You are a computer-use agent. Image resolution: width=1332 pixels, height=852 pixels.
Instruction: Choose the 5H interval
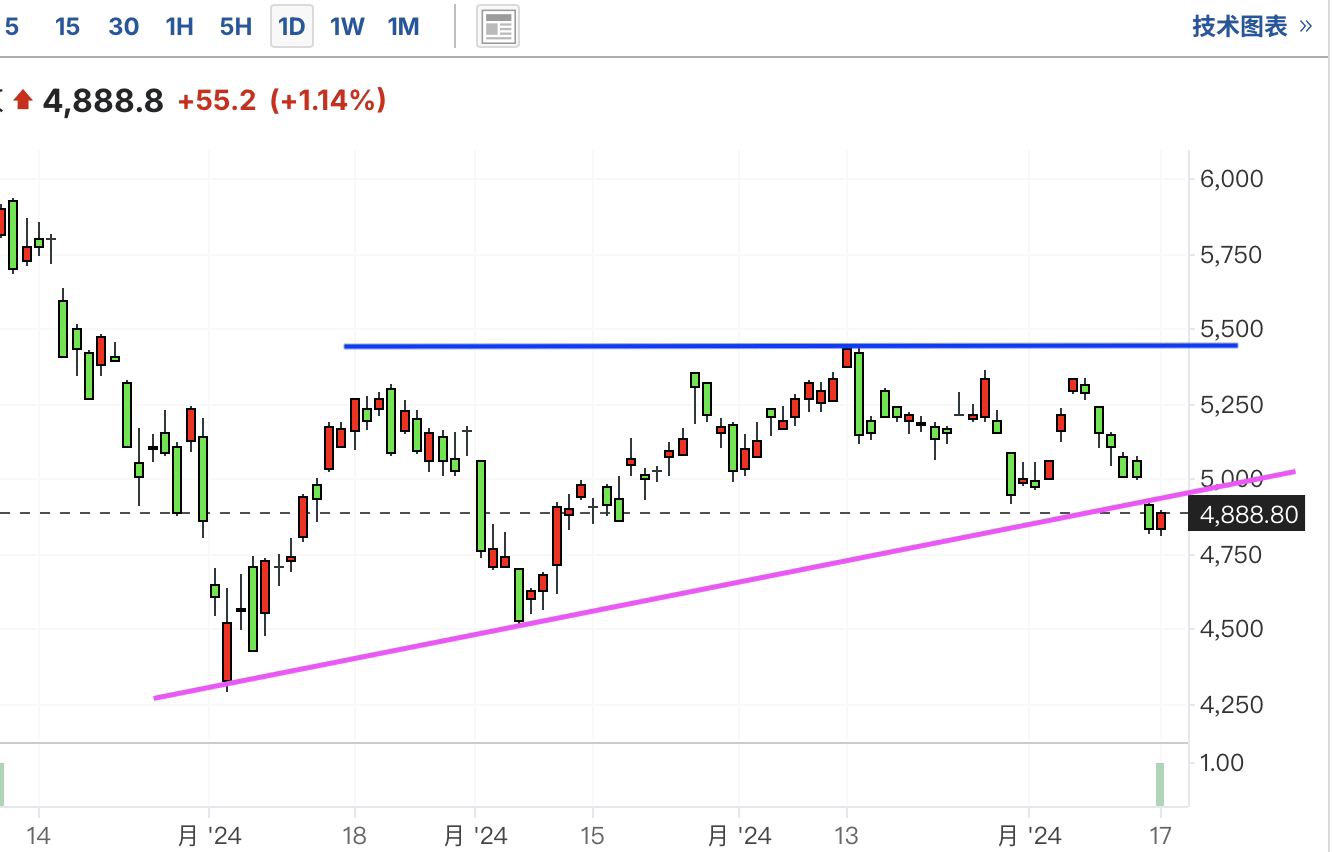[x=236, y=26]
